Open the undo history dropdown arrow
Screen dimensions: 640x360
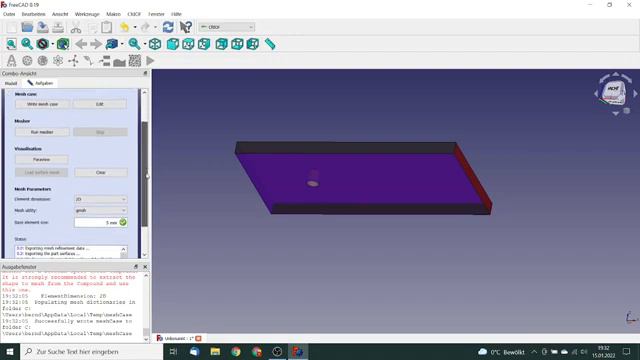[x=135, y=27]
